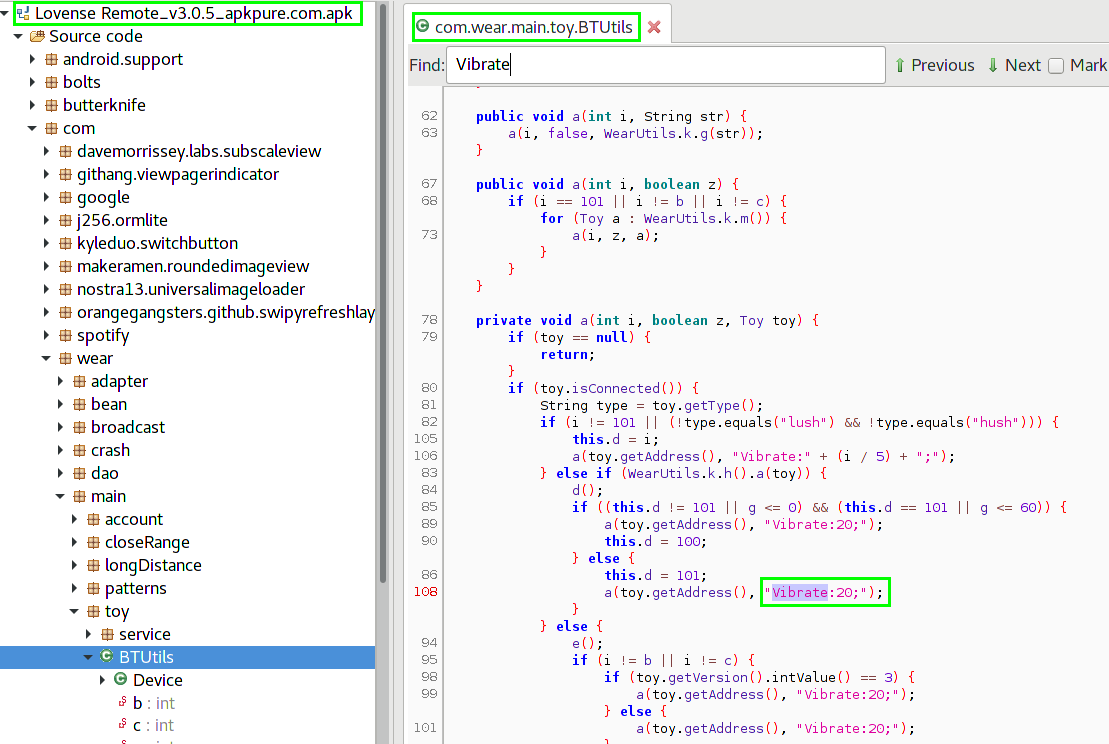Click the Device inner class icon
The width and height of the screenshot is (1109, 744).
(x=120, y=680)
